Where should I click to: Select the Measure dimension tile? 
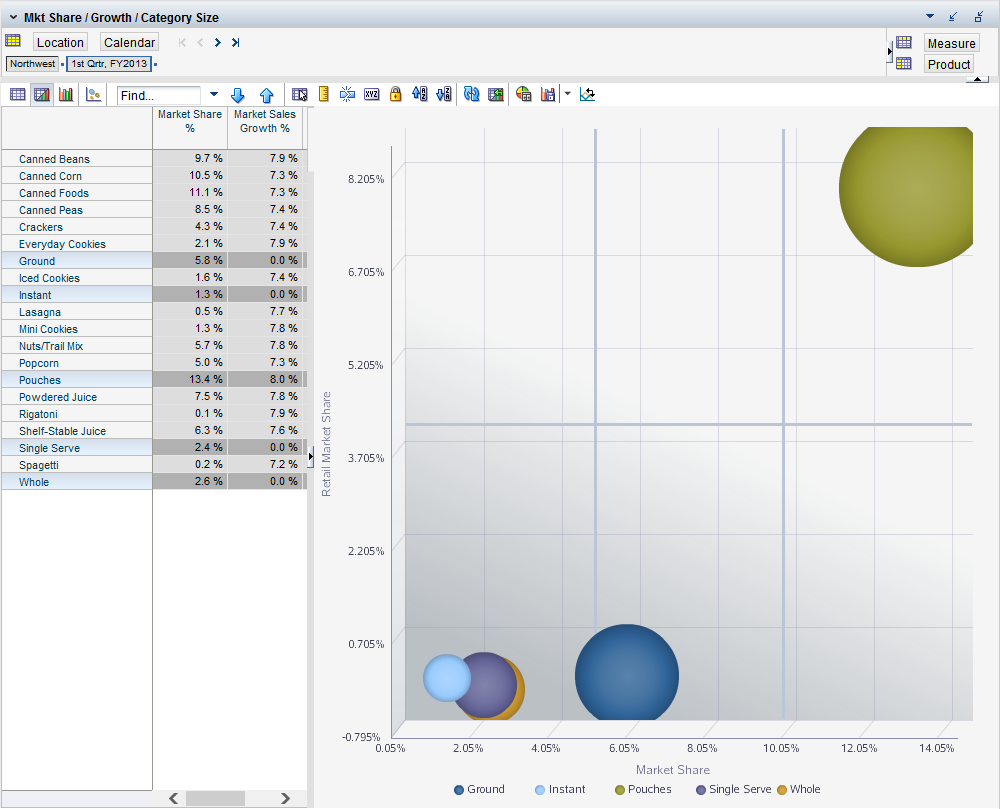(950, 43)
